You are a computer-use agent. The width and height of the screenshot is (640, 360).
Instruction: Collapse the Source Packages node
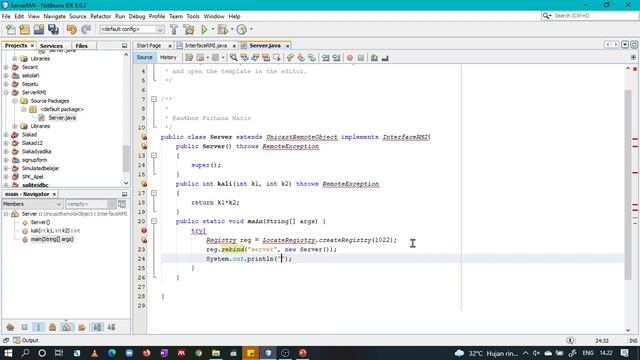click(x=15, y=101)
